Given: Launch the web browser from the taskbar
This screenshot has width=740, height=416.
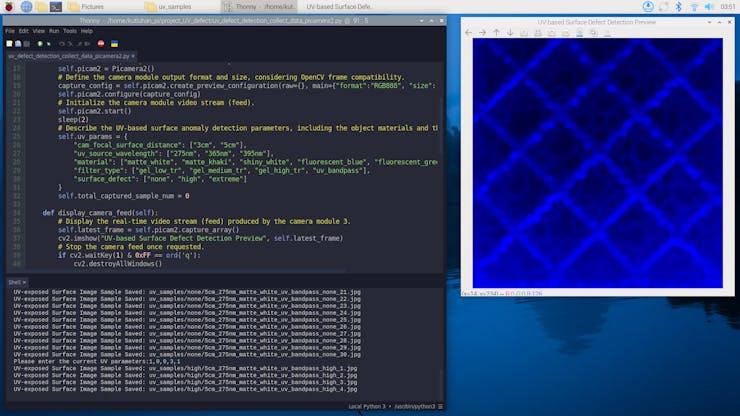Looking at the screenshot, I should (x=26, y=7).
